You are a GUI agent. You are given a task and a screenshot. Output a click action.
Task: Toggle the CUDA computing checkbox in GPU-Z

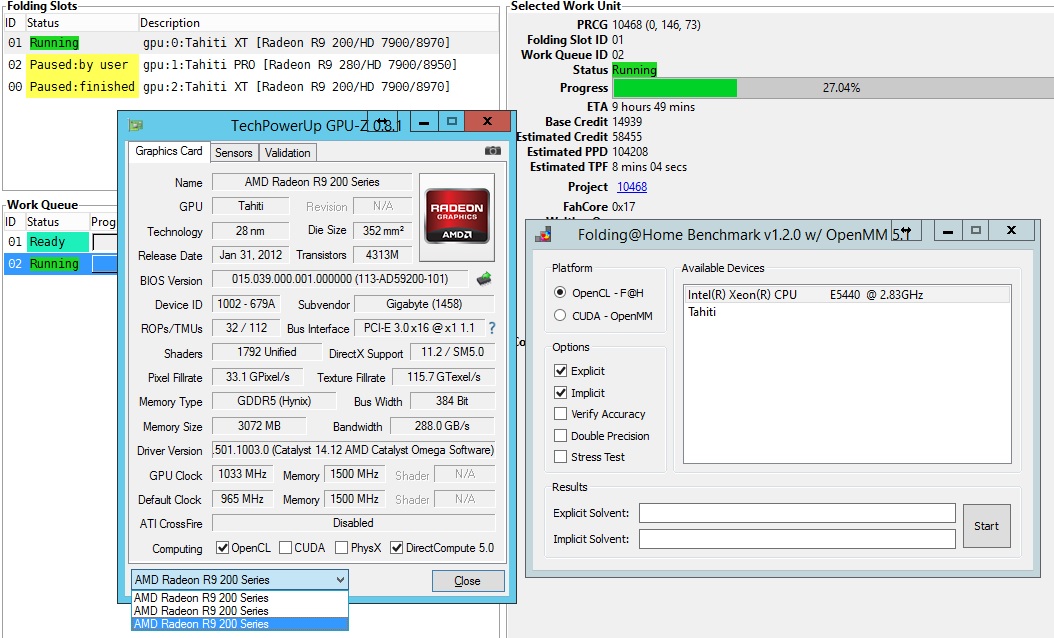click(x=286, y=548)
